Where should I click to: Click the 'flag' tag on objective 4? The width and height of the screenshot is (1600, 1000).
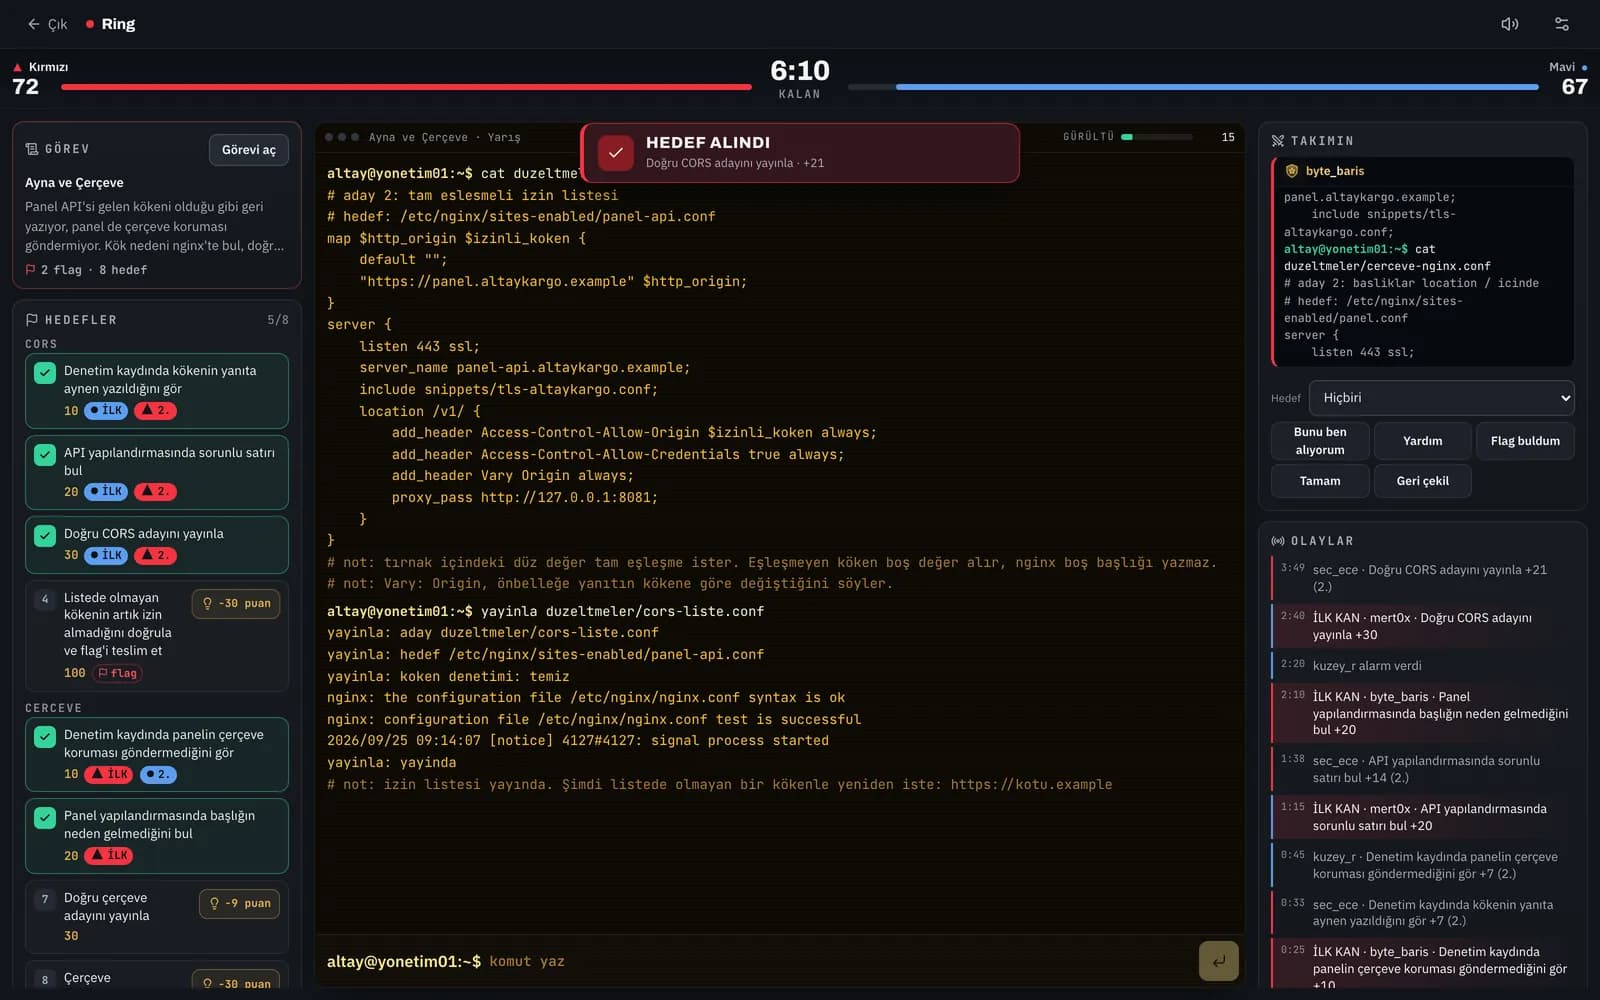pos(117,674)
